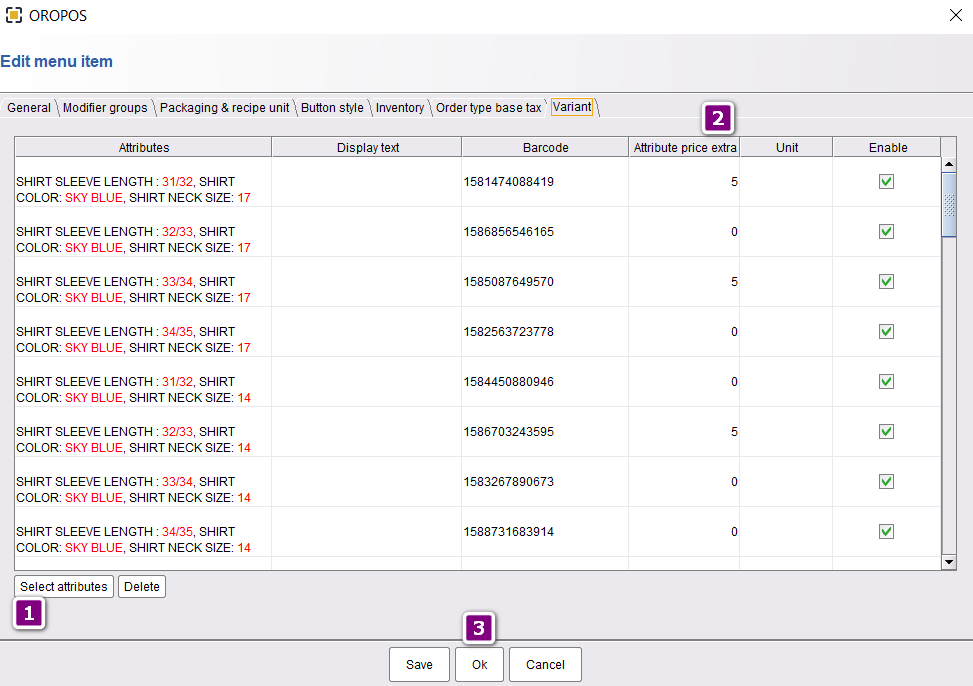Click the OROPOS application icon
This screenshot has width=973, height=686.
point(14,15)
